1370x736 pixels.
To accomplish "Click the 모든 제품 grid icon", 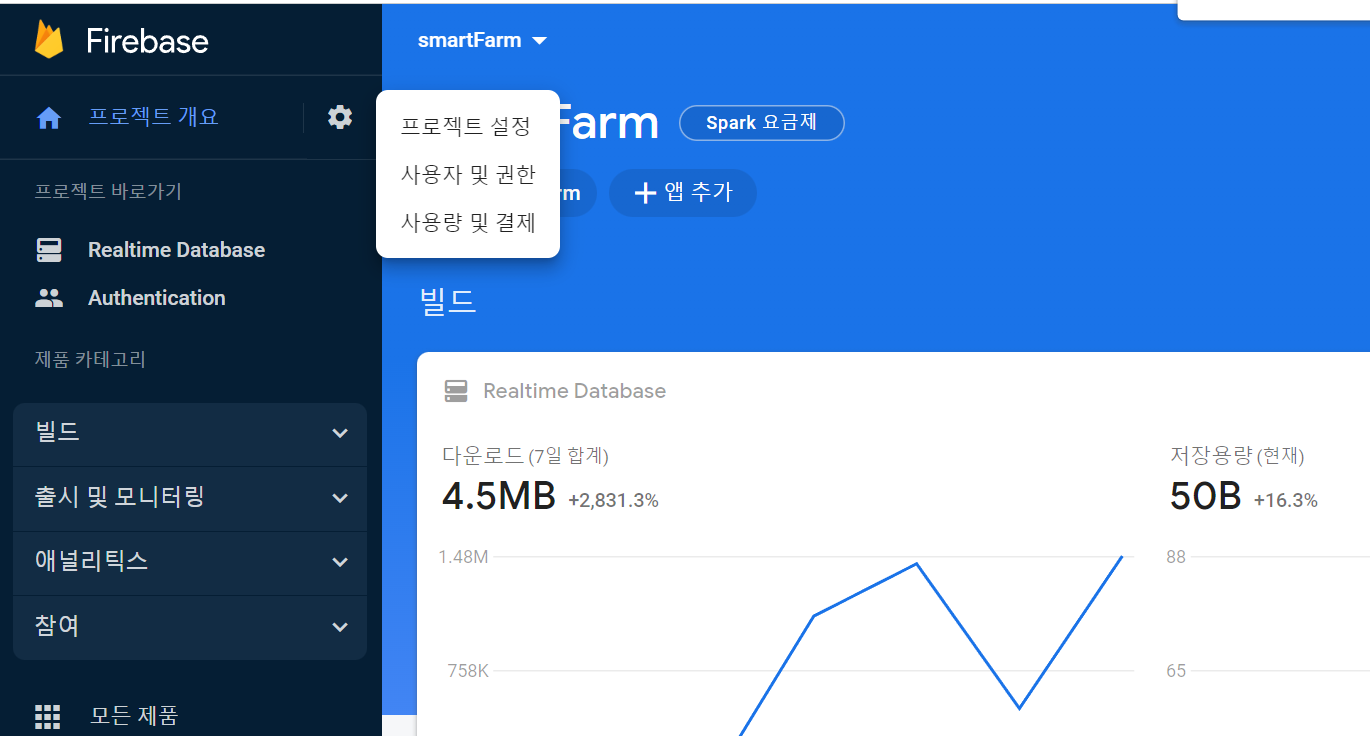I will (48, 716).
